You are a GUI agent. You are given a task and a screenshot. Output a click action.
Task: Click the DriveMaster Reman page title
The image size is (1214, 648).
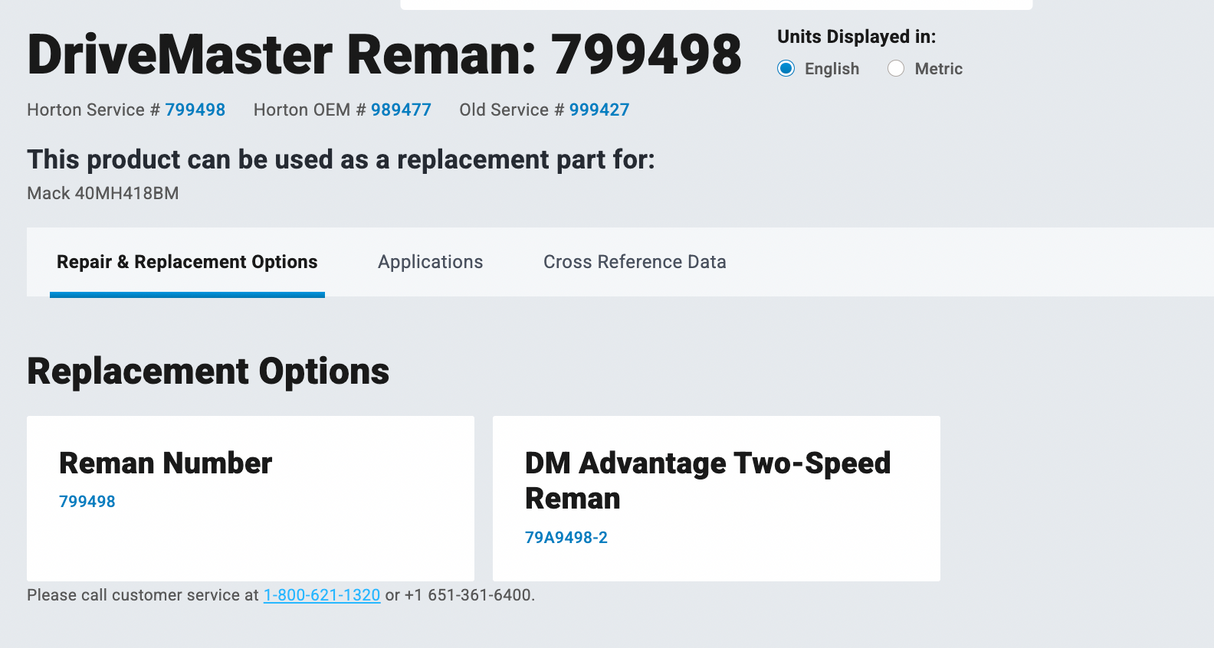(384, 54)
